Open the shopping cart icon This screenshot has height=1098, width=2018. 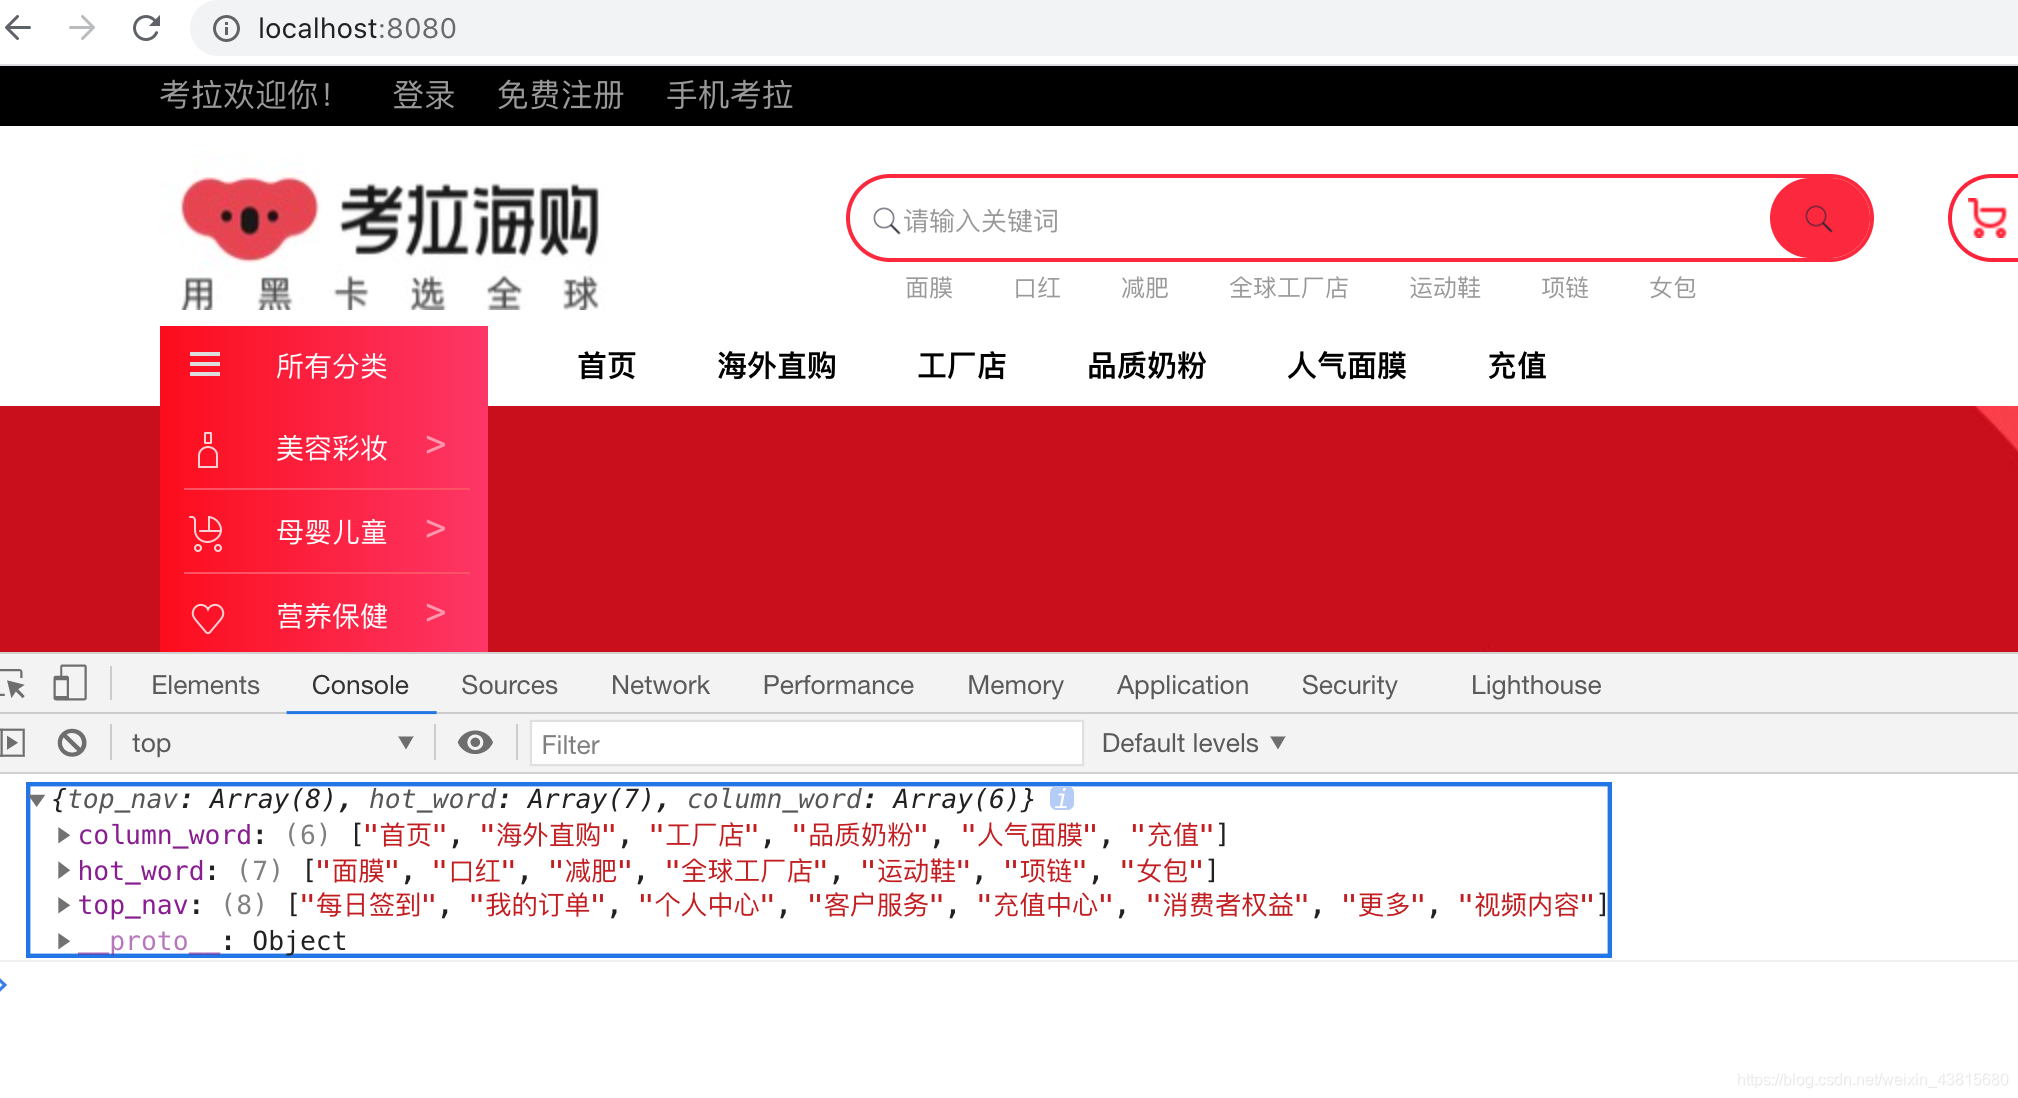coord(1986,218)
